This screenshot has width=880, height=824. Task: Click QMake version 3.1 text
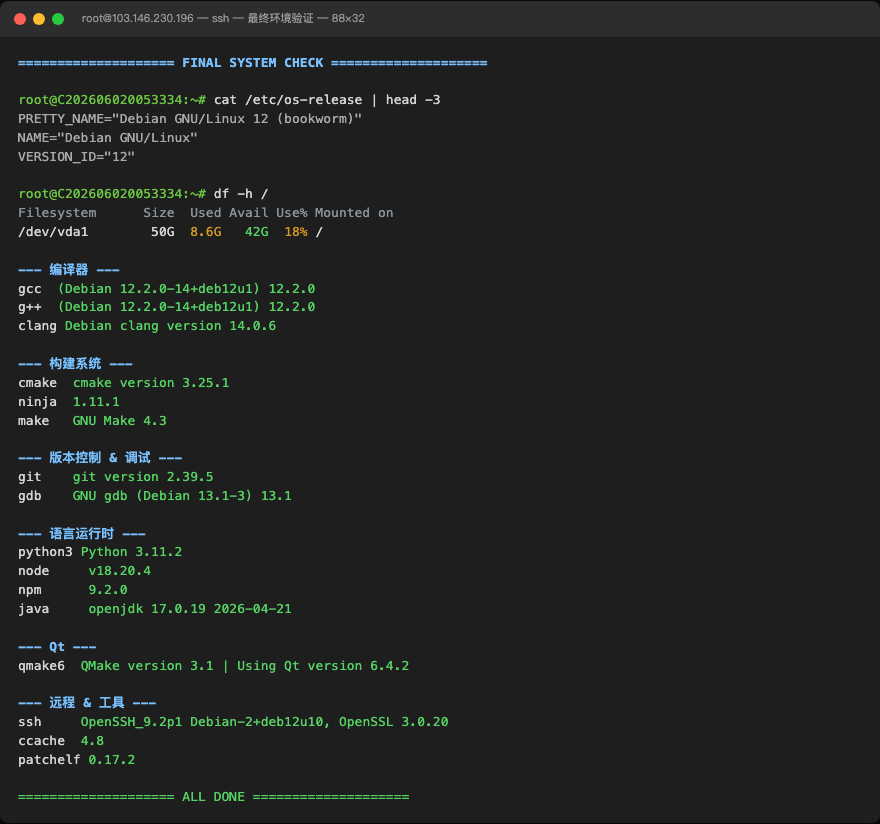pyautogui.click(x=147, y=666)
